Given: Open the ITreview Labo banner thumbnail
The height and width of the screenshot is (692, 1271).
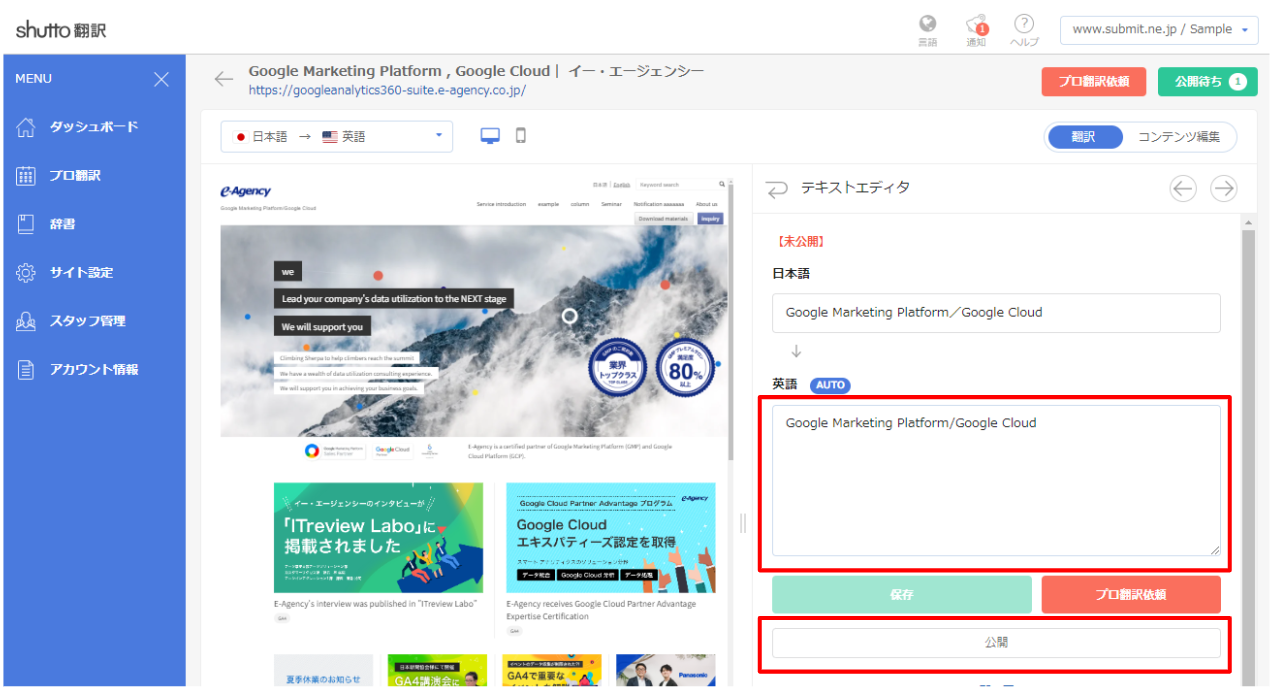Looking at the screenshot, I should coord(378,538).
